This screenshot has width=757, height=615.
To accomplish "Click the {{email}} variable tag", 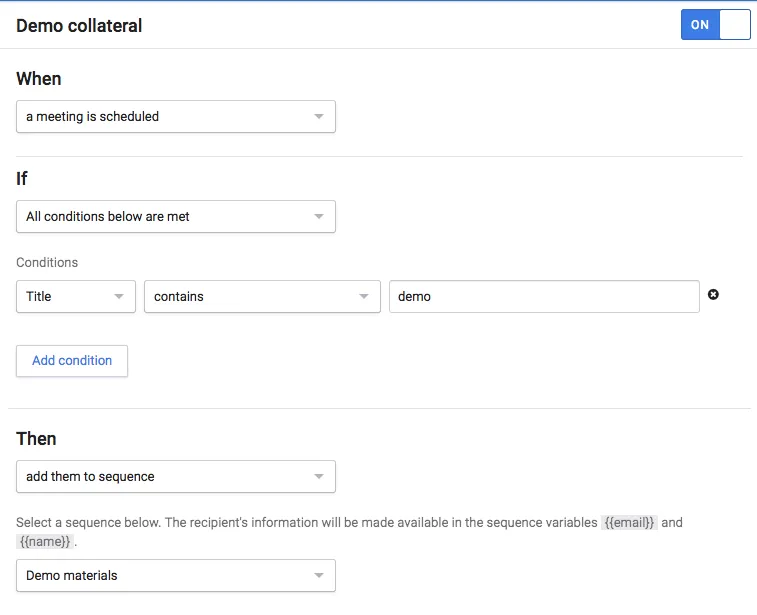I will point(629,522).
